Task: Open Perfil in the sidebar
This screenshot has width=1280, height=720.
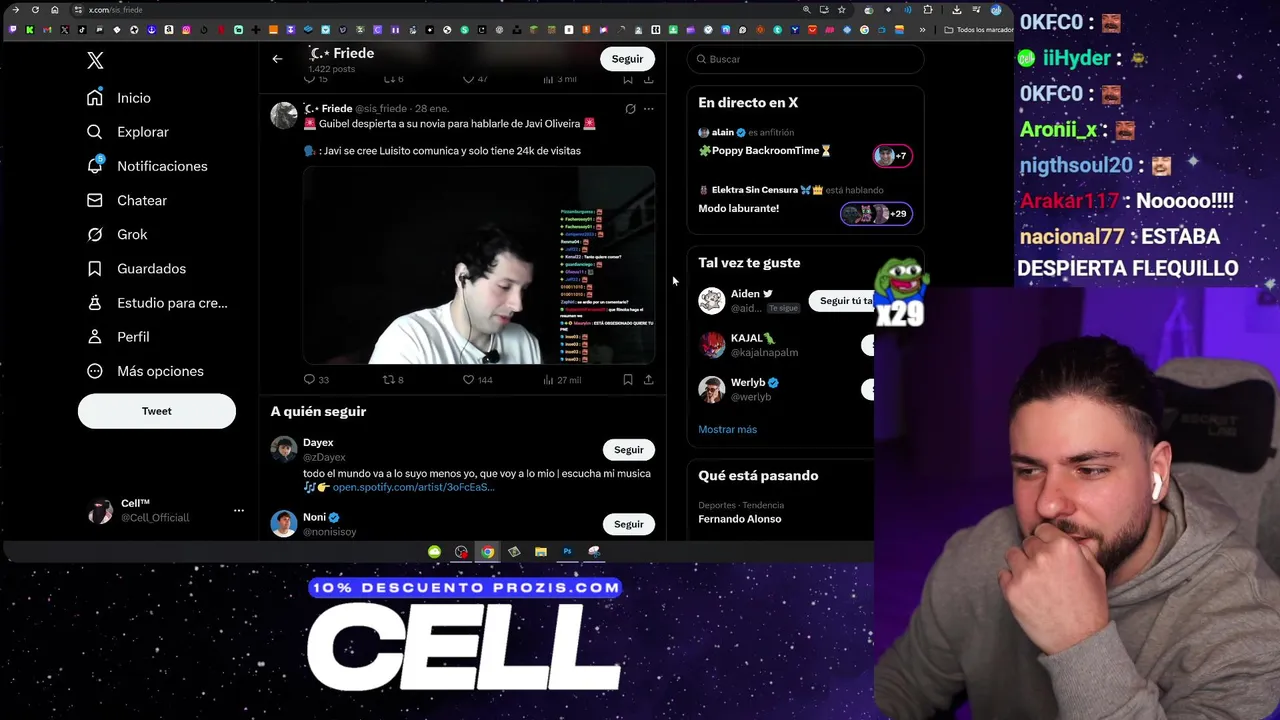Action: (117, 337)
